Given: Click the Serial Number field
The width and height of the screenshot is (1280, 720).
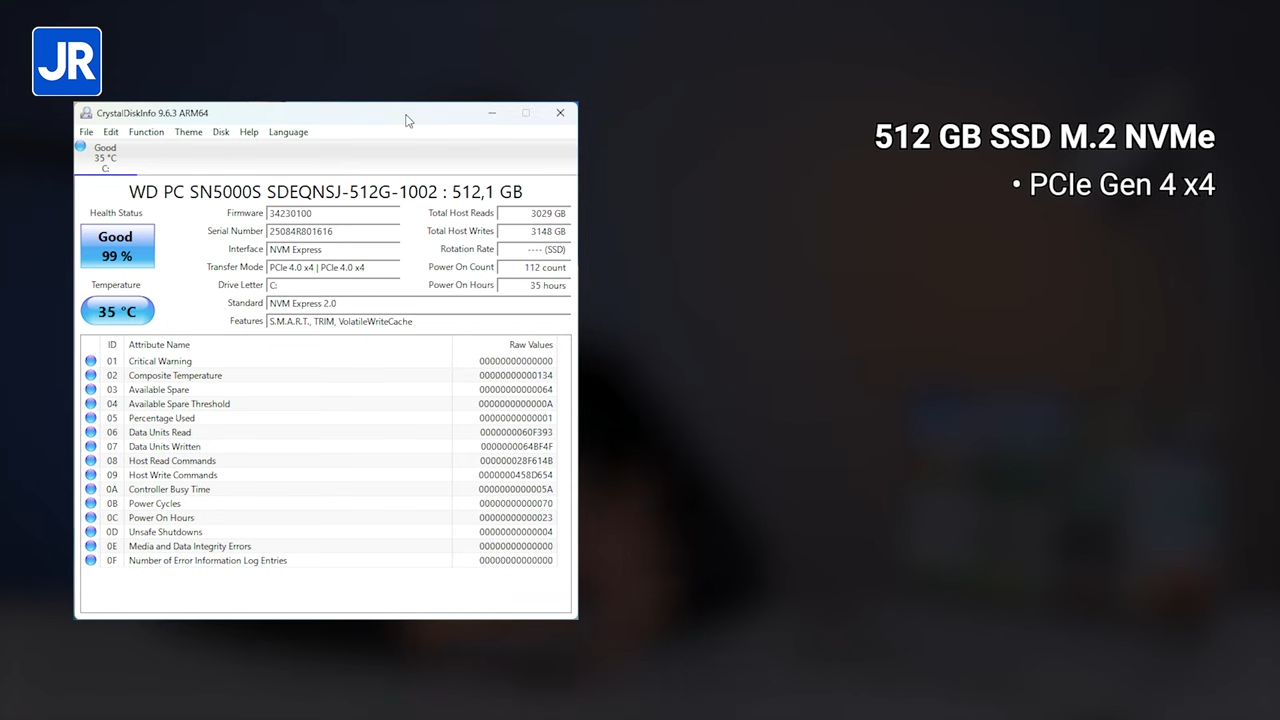Looking at the screenshot, I should (333, 231).
